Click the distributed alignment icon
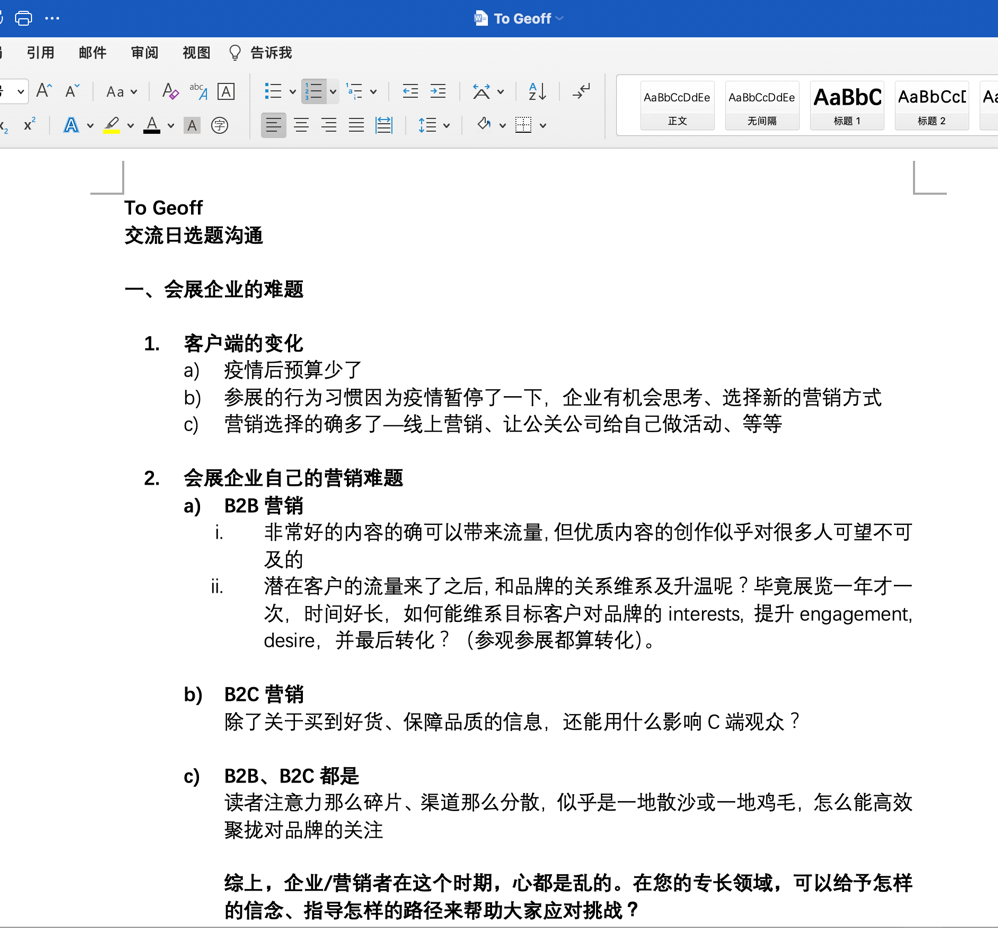Image resolution: width=998 pixels, height=928 pixels. tap(384, 125)
